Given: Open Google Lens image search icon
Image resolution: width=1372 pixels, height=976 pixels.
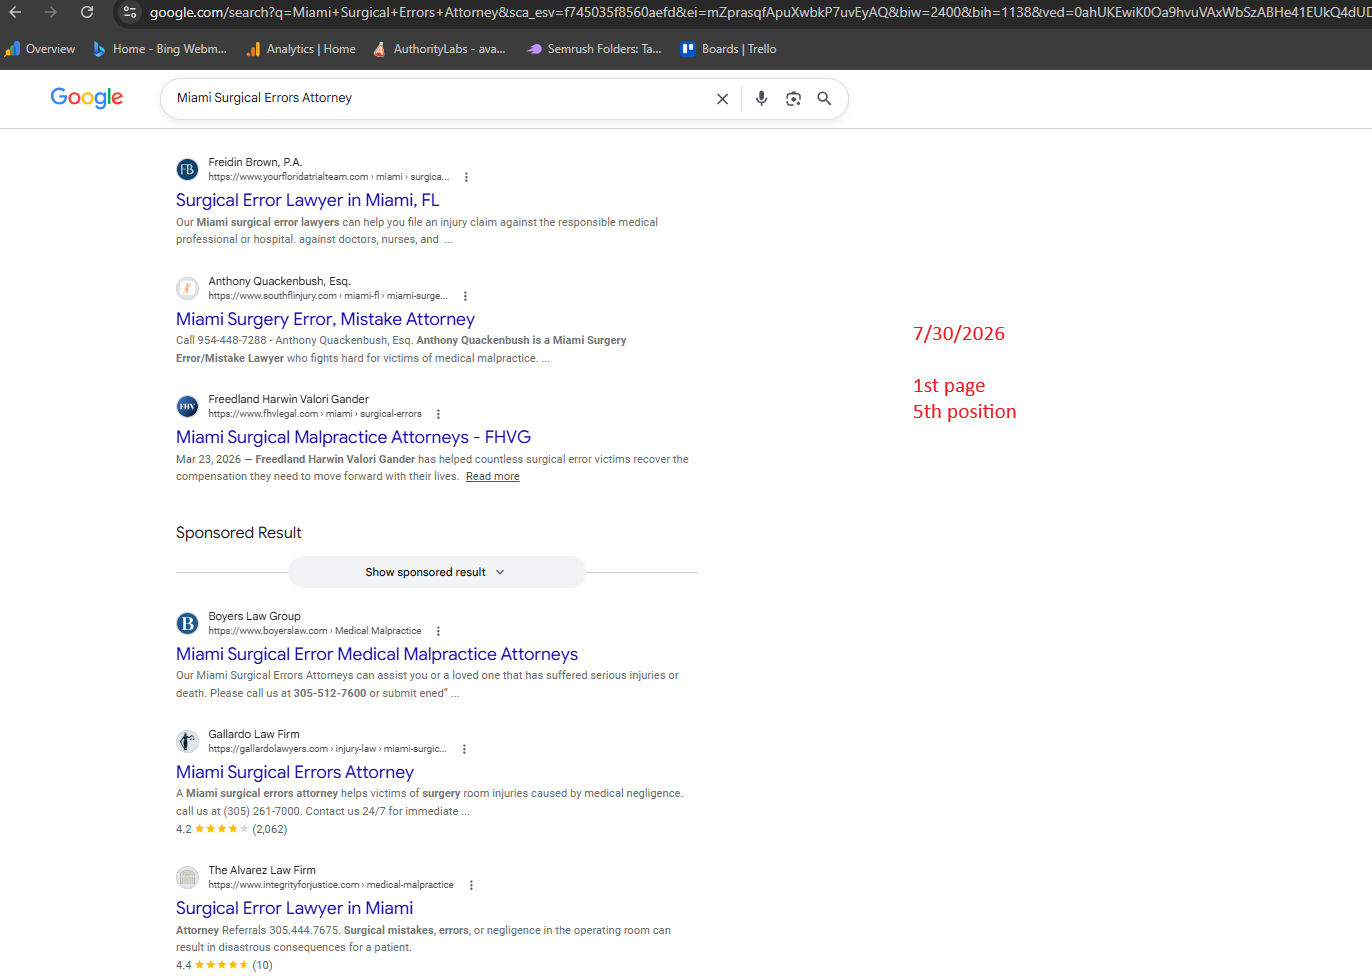Looking at the screenshot, I should (793, 98).
